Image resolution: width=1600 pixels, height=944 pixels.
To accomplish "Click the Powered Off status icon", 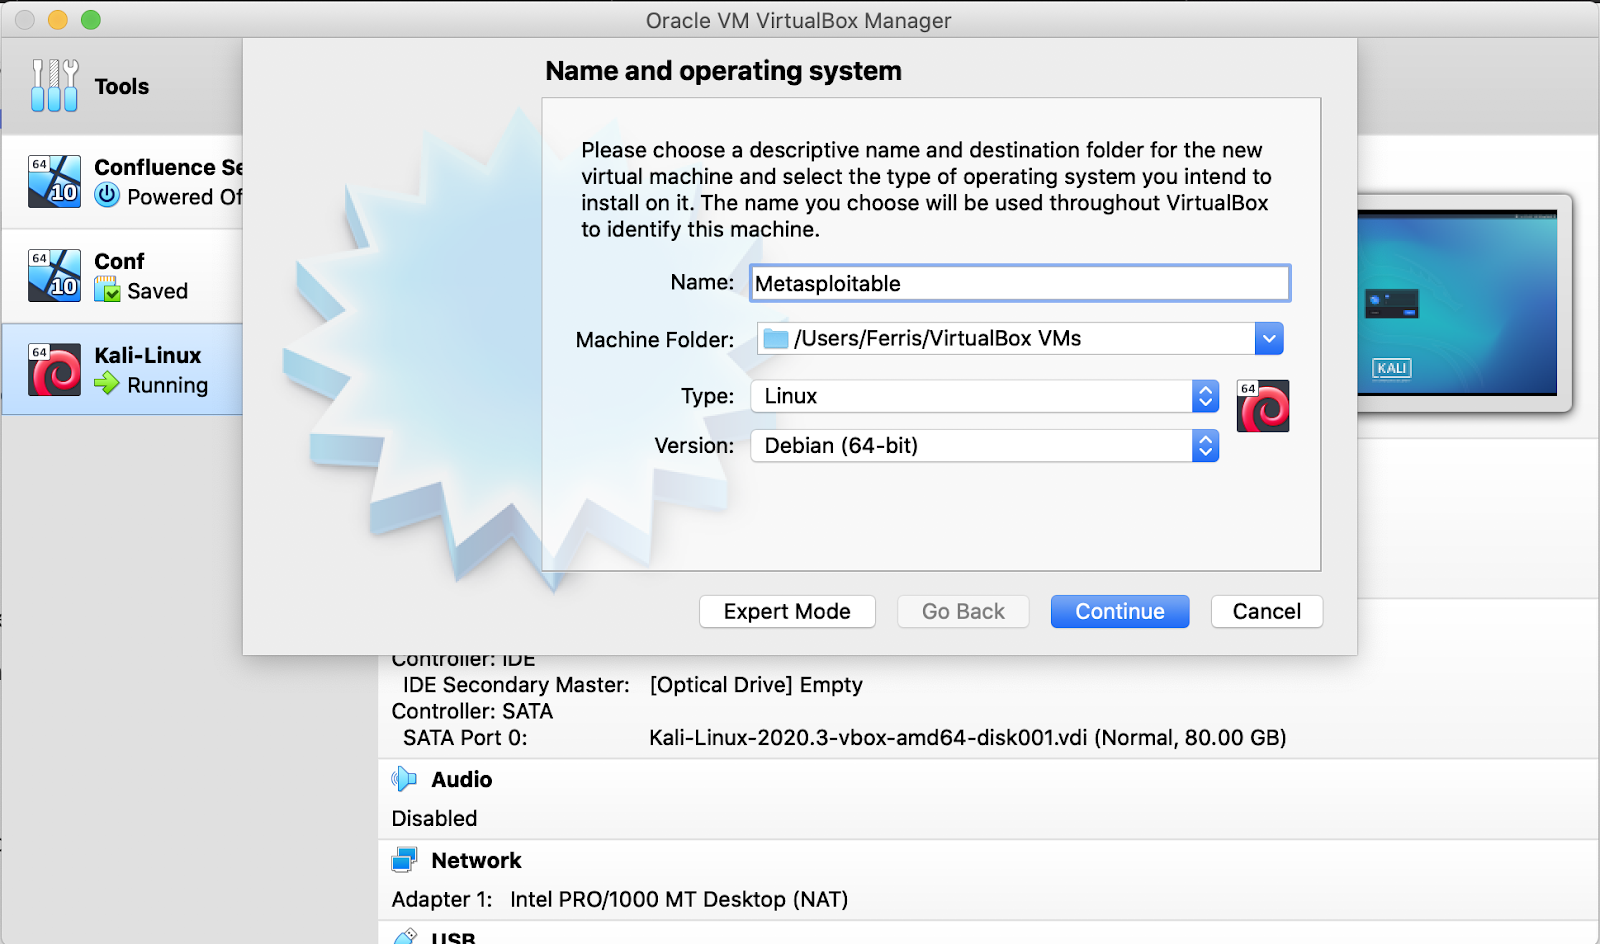I will (107, 195).
